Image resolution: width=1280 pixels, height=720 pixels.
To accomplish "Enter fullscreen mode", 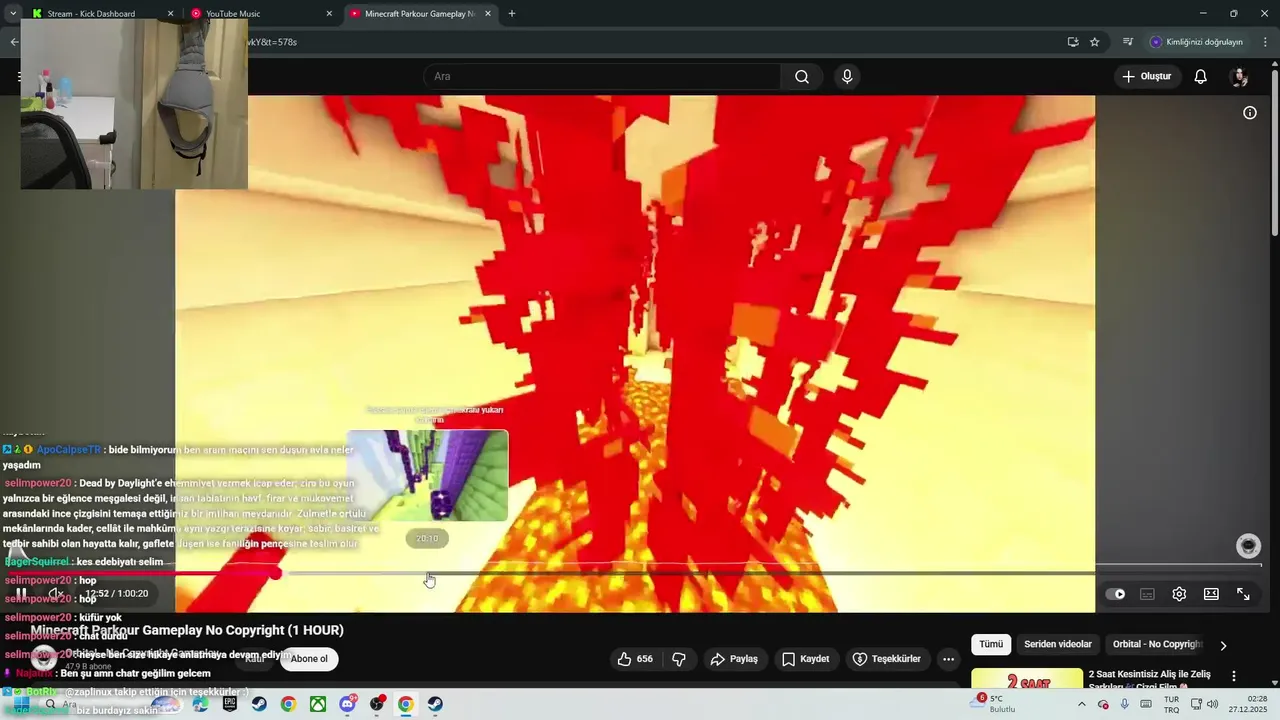I will pyautogui.click(x=1243, y=594).
